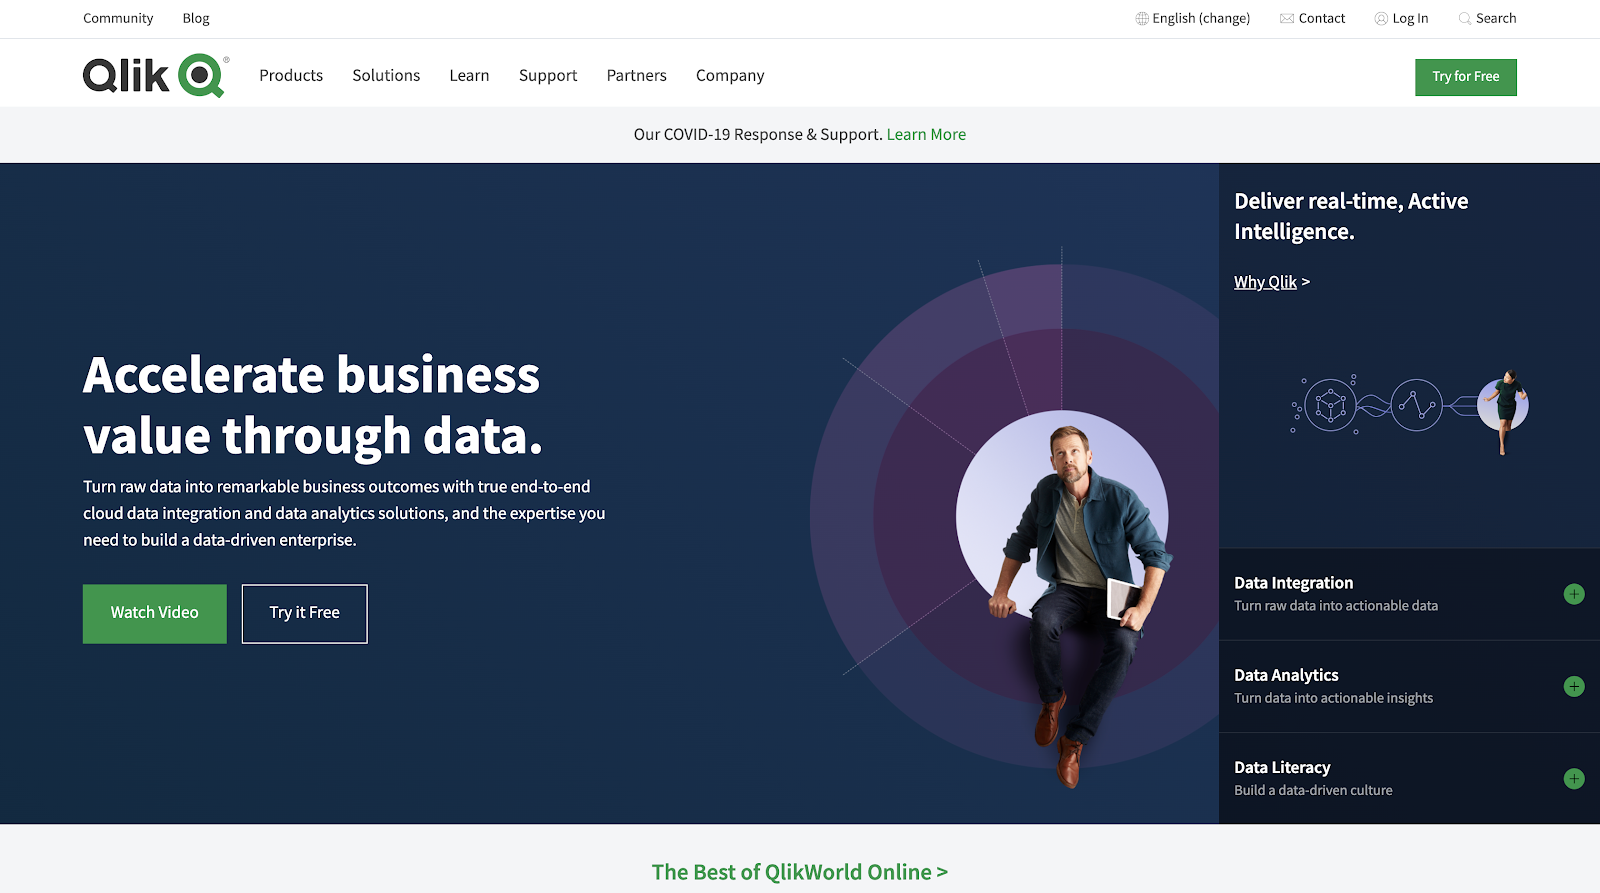Image resolution: width=1600 pixels, height=893 pixels.
Task: Click the Try it Free button
Action: [x=305, y=613]
